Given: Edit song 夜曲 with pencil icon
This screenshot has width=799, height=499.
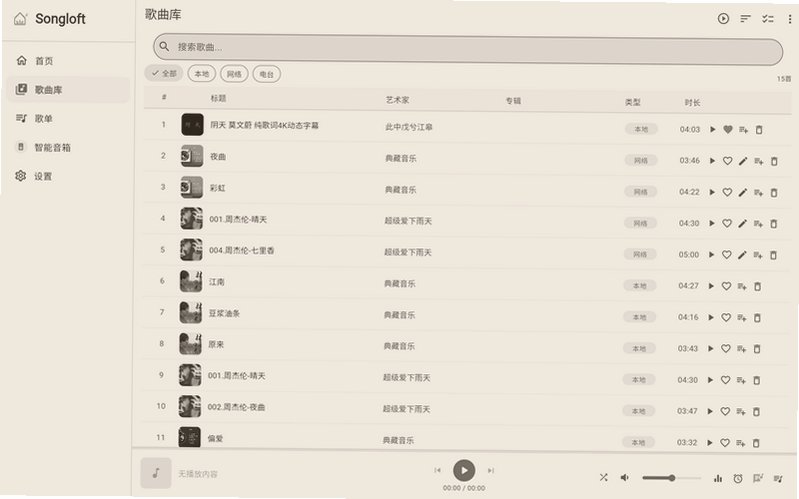Looking at the screenshot, I should point(743,161).
